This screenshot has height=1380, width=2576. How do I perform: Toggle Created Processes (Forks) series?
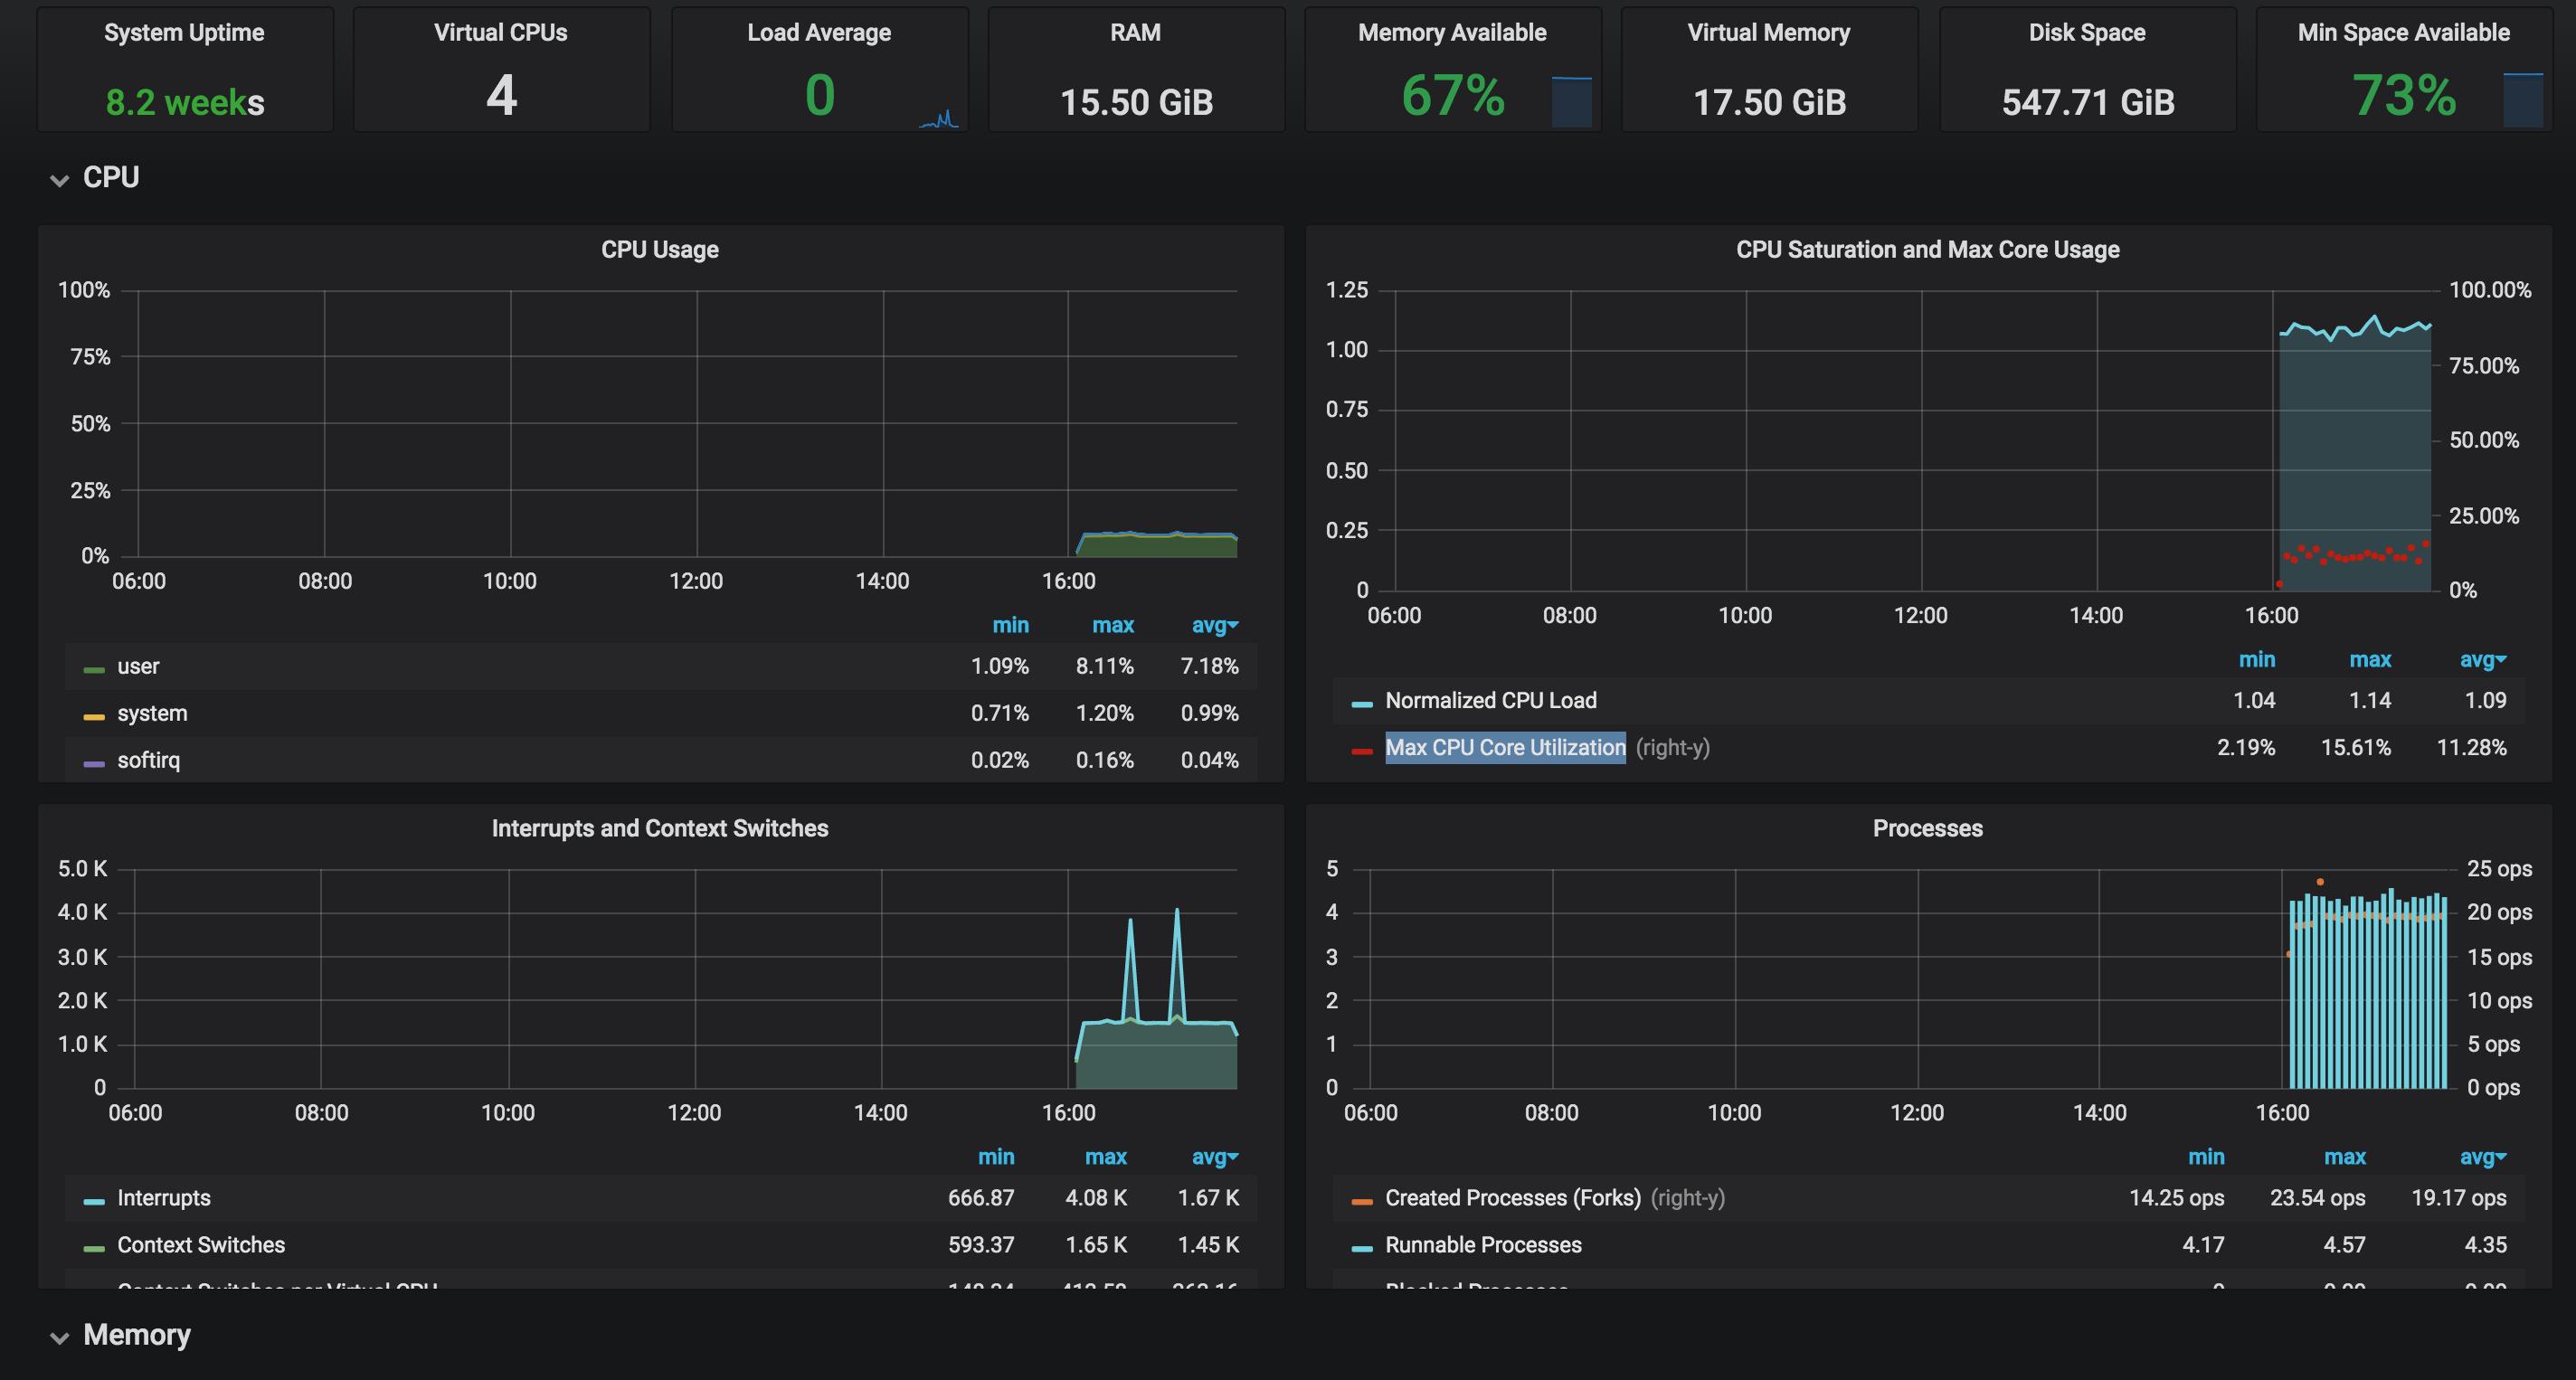[1512, 1197]
